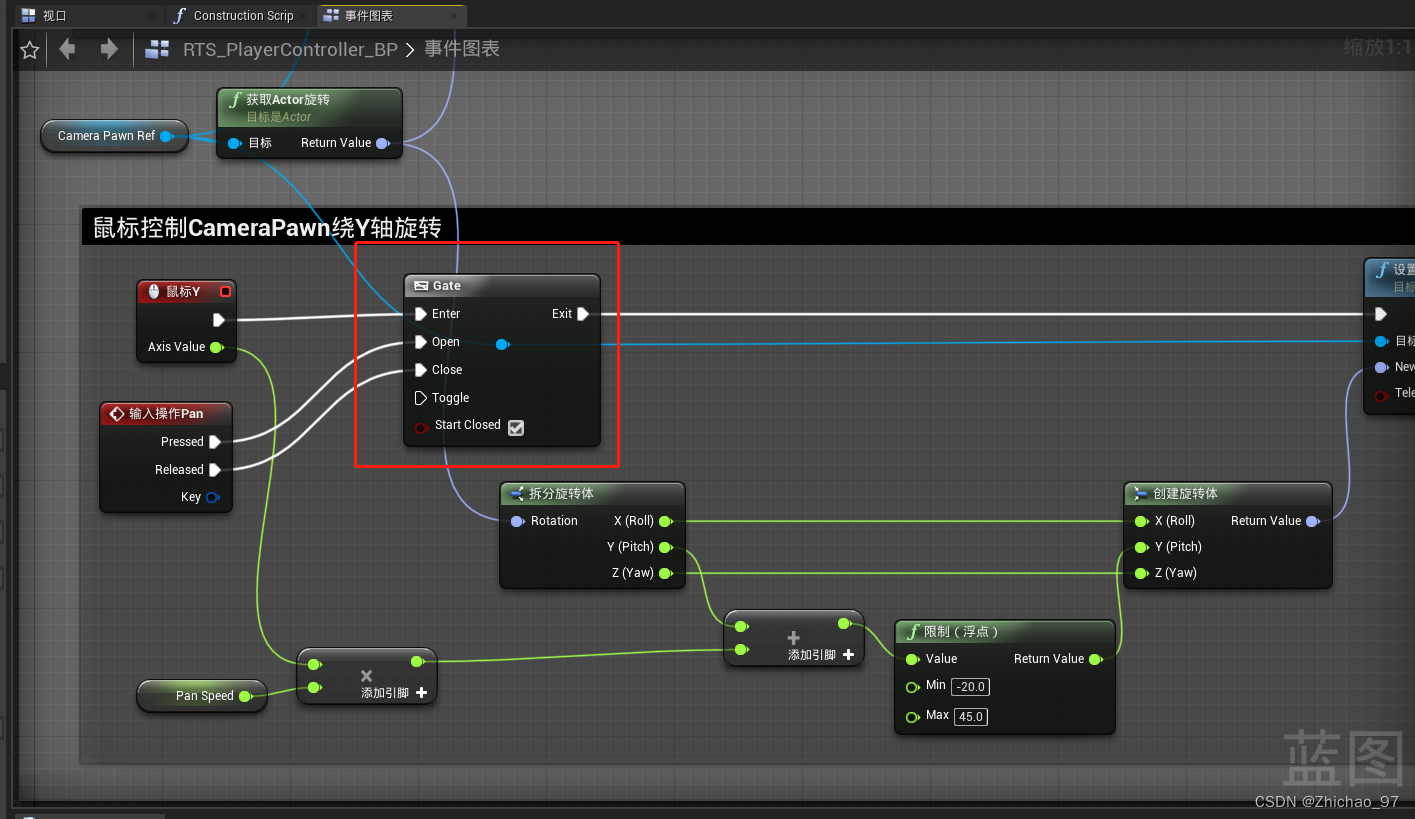Click the favorites star icon in the toolbar

[x=29, y=48]
